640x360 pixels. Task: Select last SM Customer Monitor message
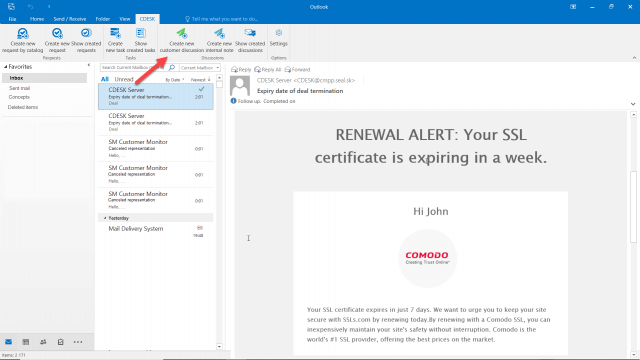click(156, 200)
